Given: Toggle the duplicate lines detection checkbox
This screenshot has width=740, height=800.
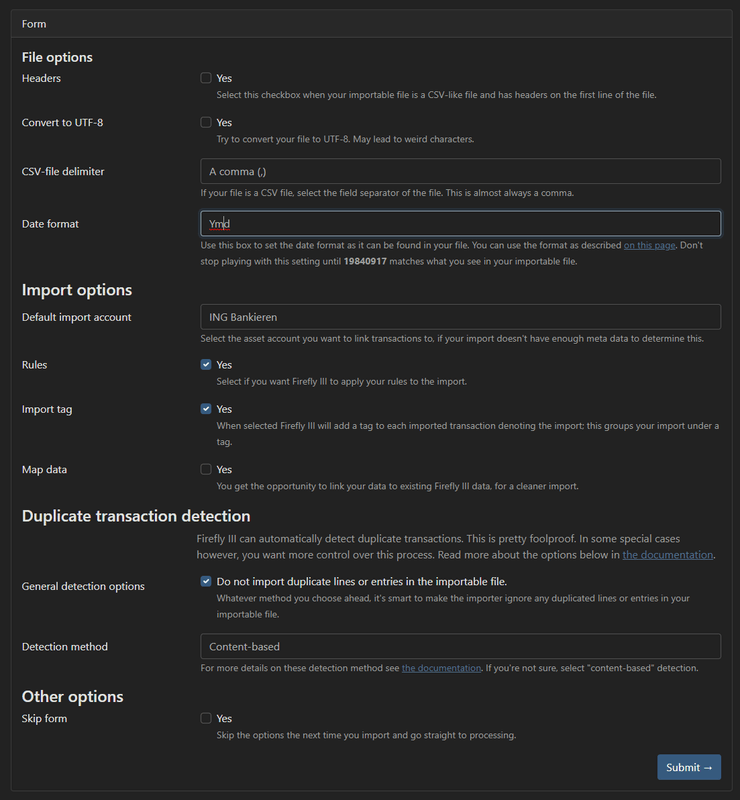Looking at the screenshot, I should 206,581.
